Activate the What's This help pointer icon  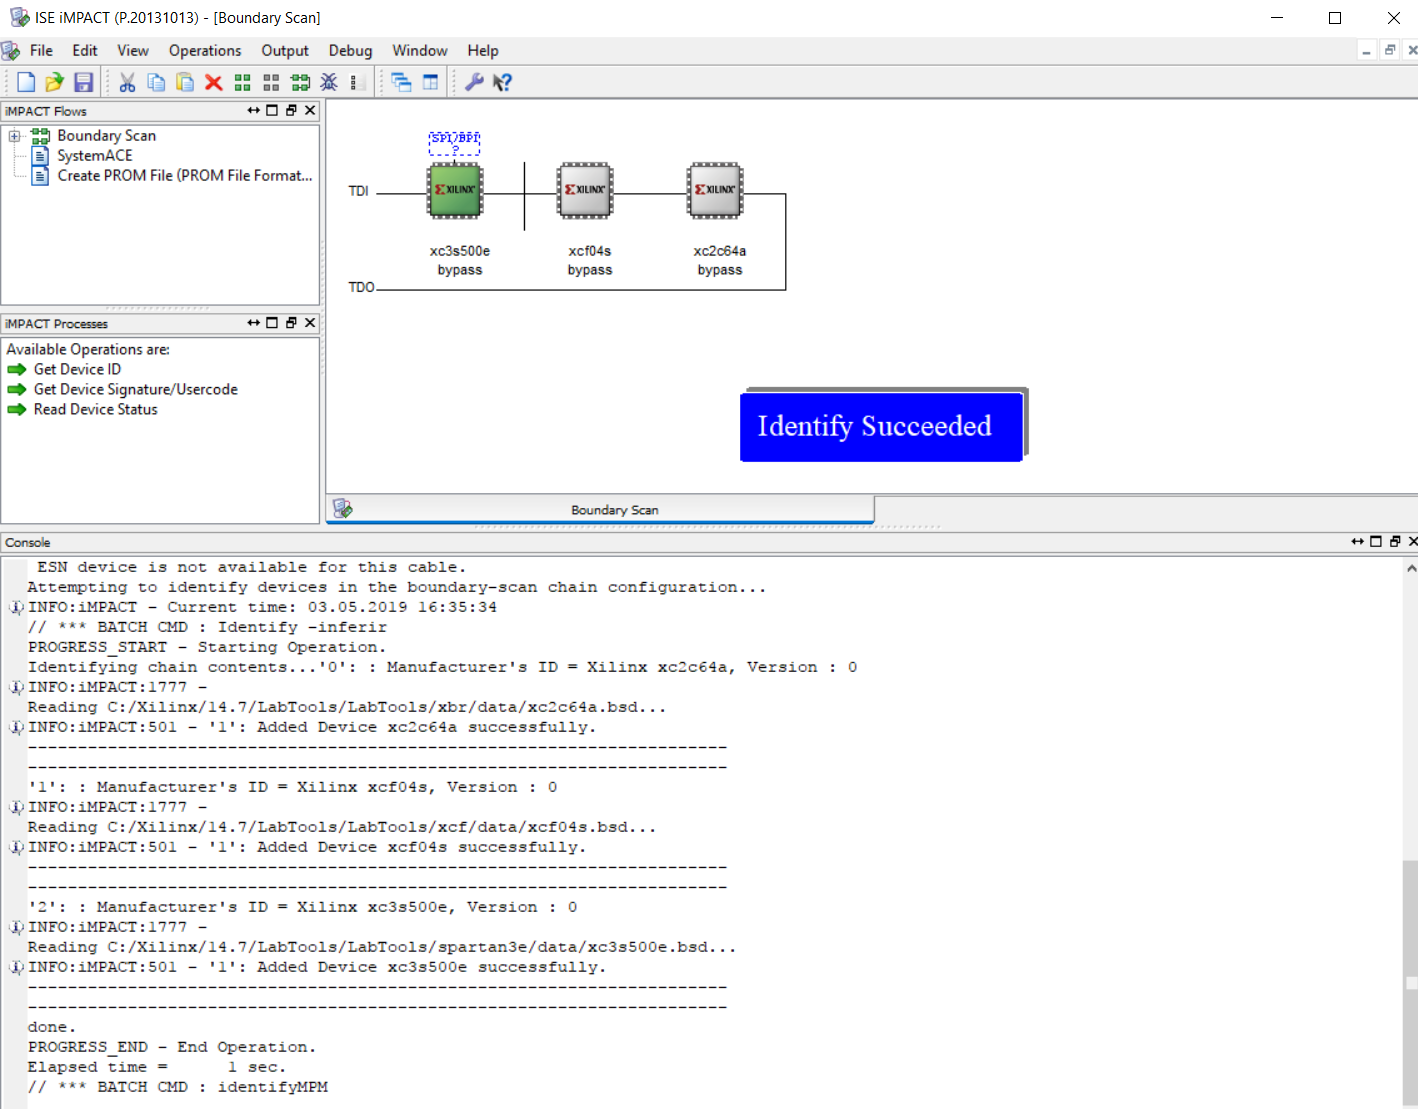coord(502,82)
